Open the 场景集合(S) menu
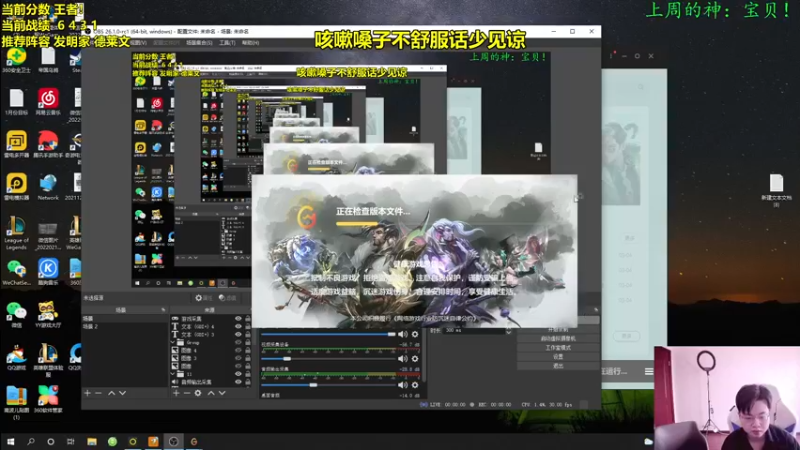 pyautogui.click(x=199, y=43)
